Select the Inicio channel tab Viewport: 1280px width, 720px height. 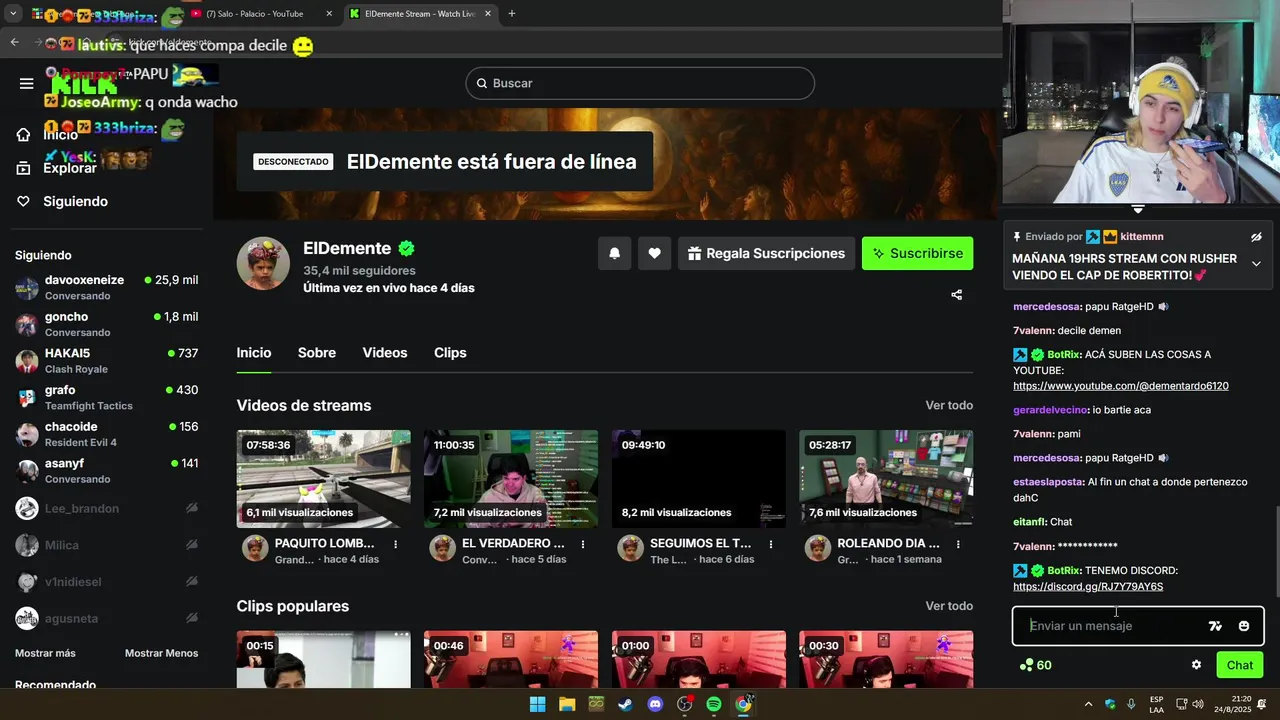(254, 353)
